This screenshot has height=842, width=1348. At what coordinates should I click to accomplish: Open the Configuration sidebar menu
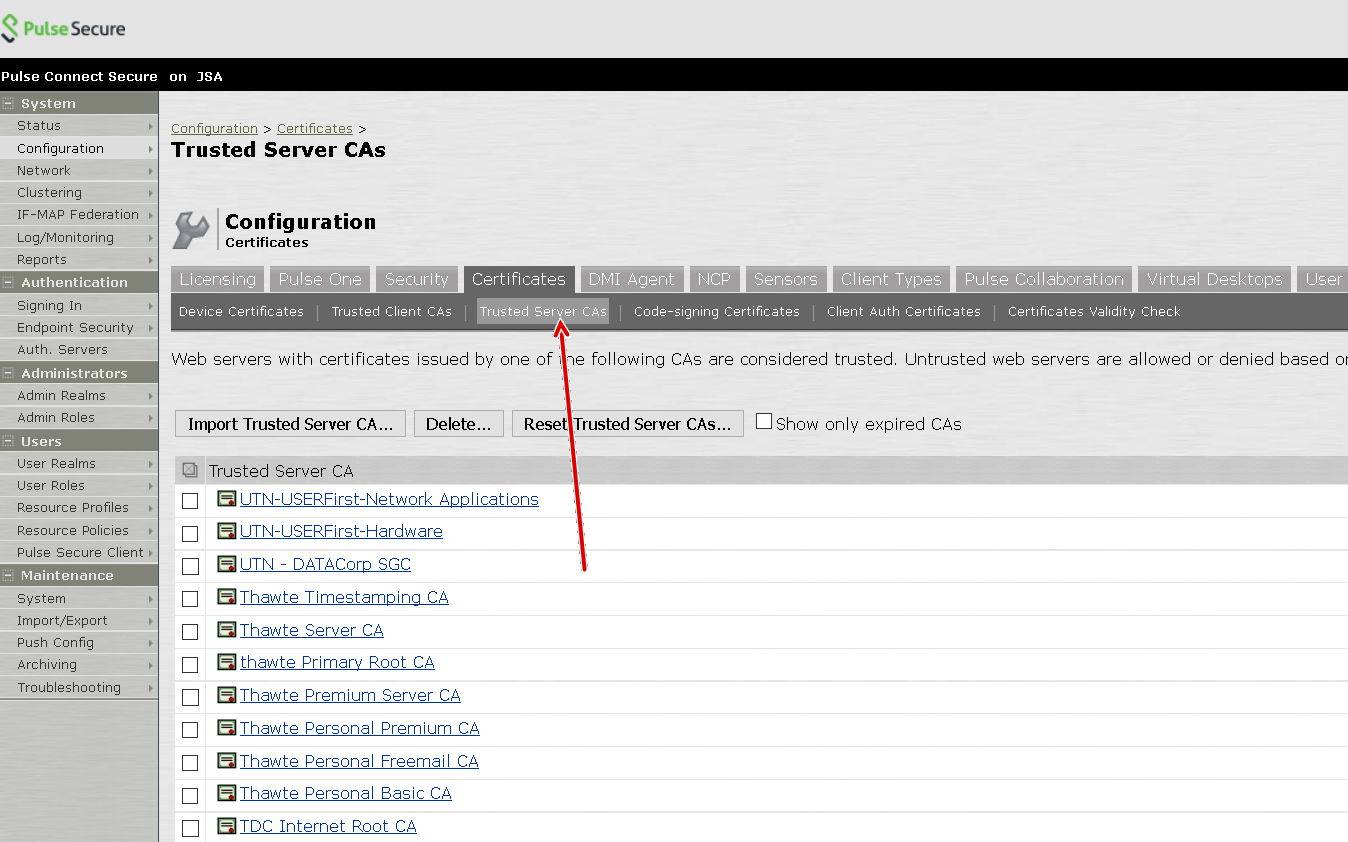[79, 148]
